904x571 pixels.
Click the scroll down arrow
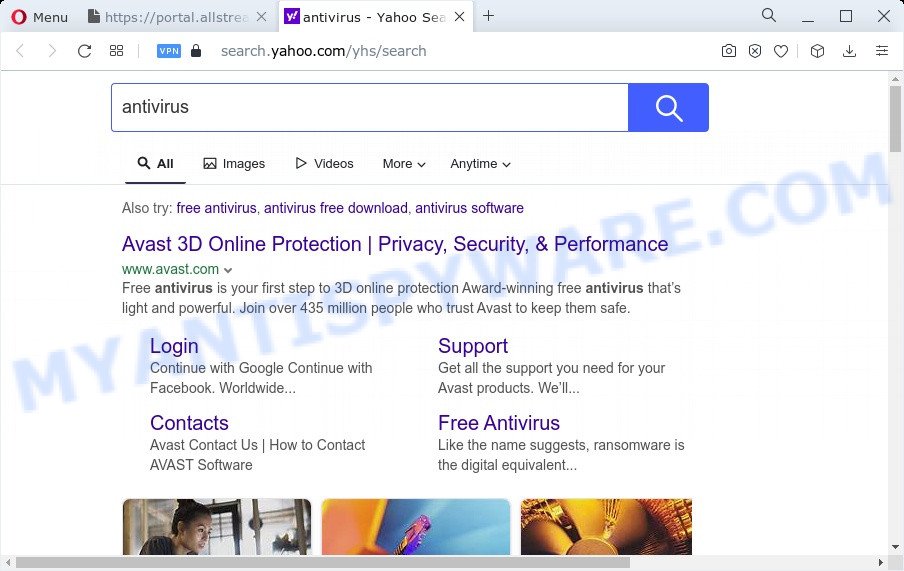895,547
